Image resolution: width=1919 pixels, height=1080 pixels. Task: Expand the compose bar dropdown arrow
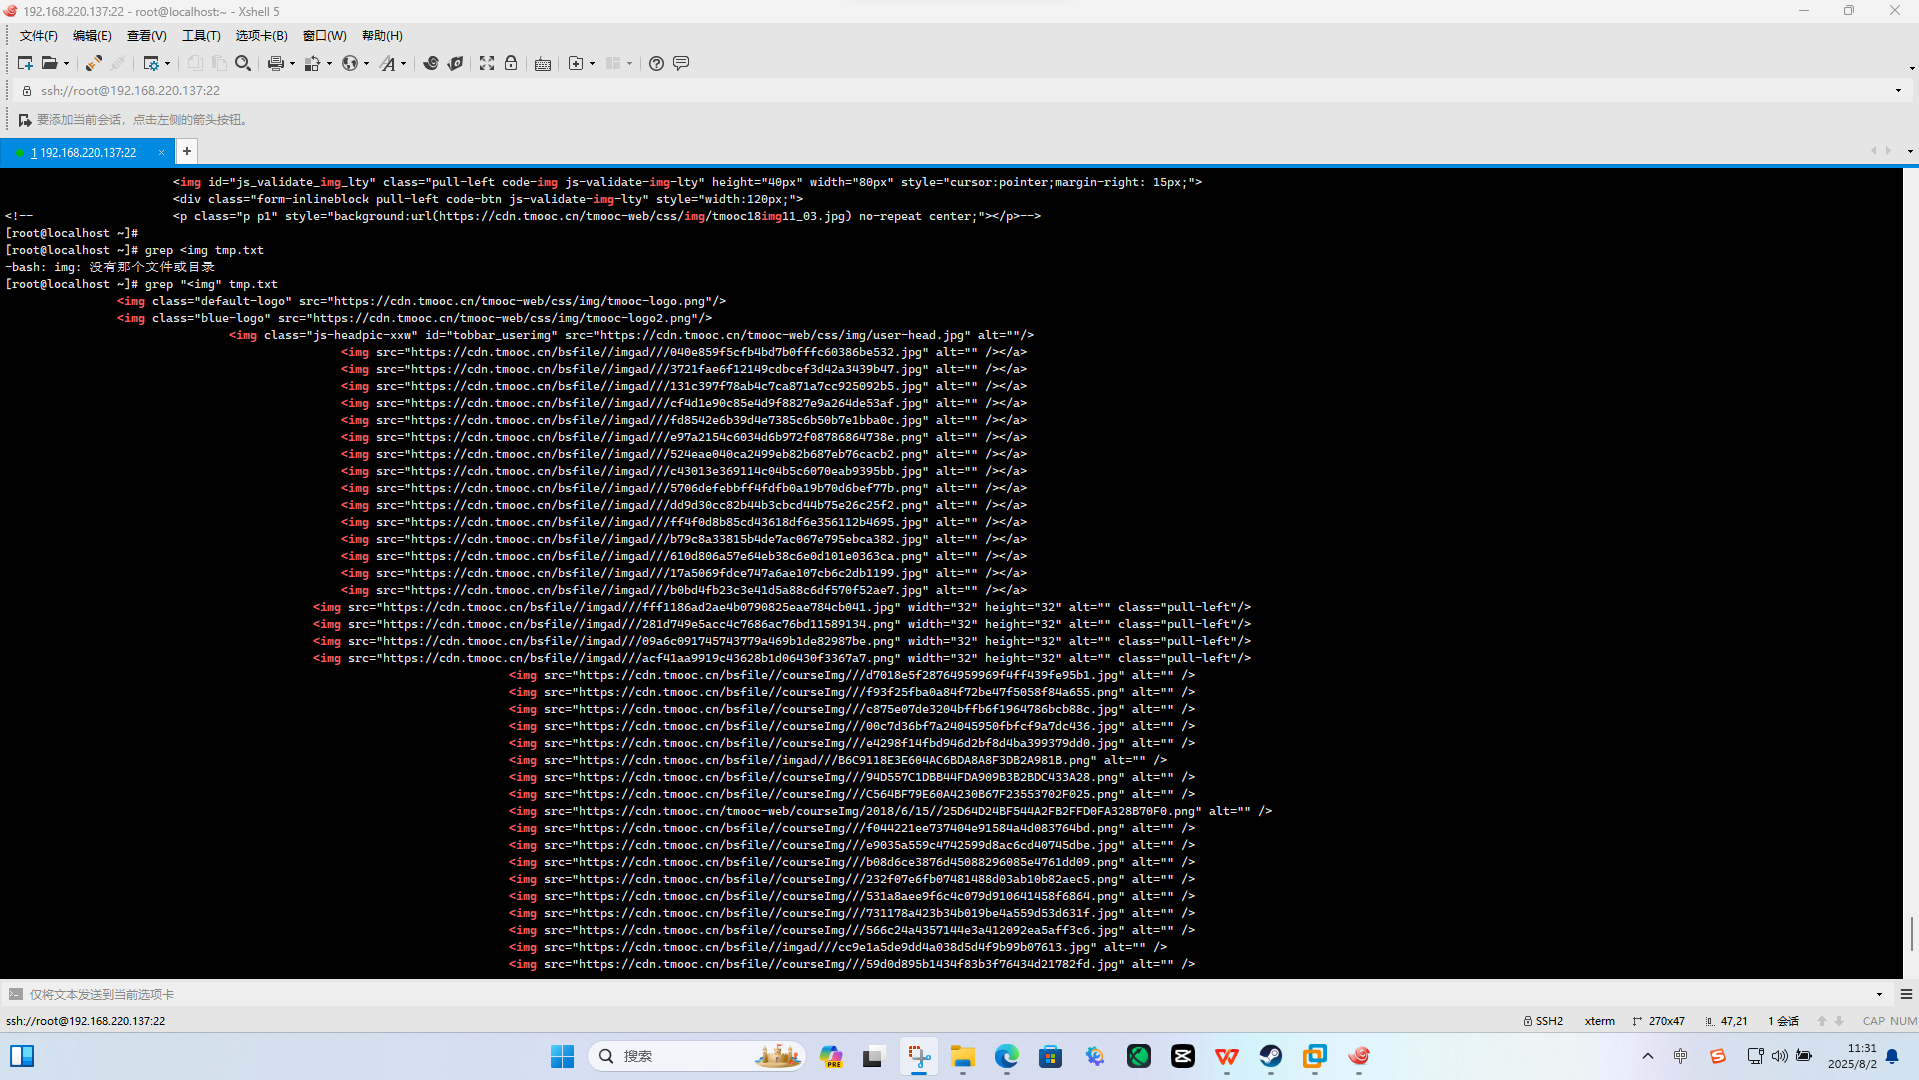coord(1879,995)
